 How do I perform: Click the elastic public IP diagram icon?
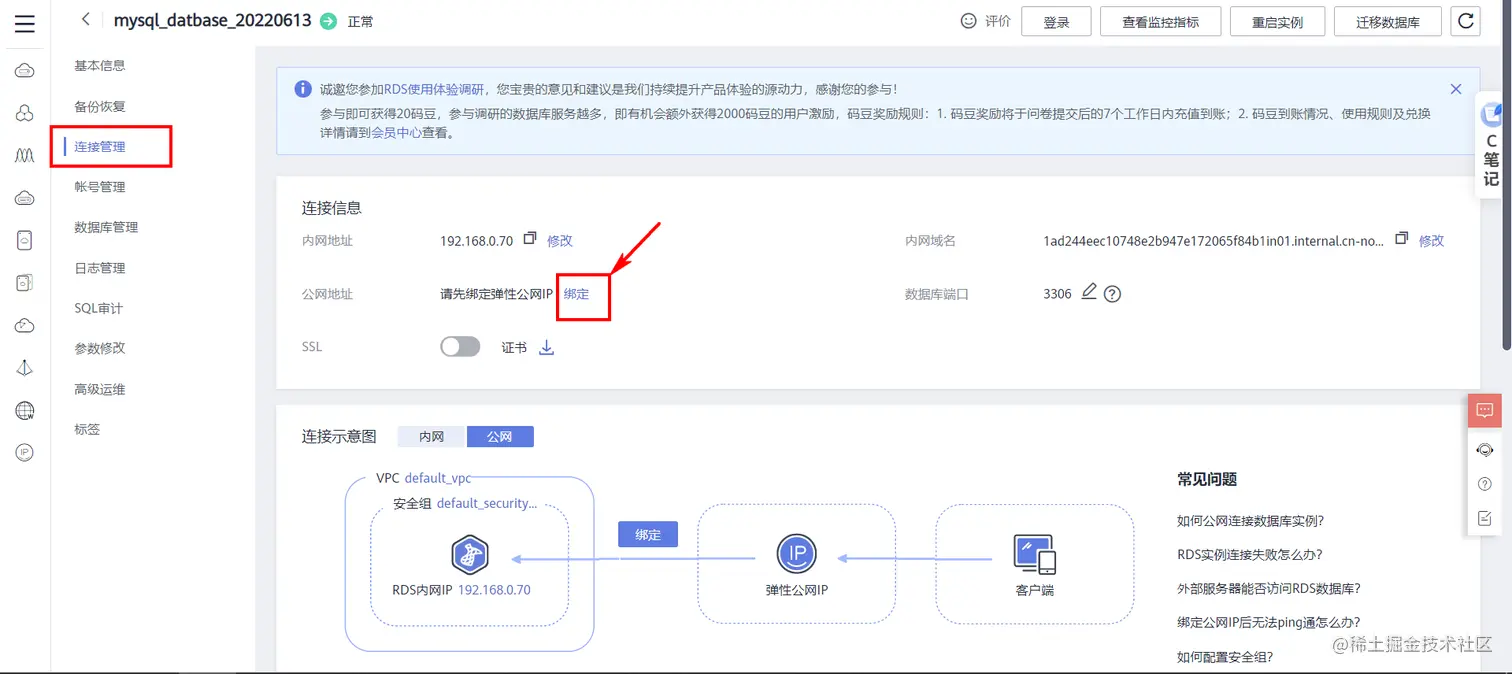(797, 553)
